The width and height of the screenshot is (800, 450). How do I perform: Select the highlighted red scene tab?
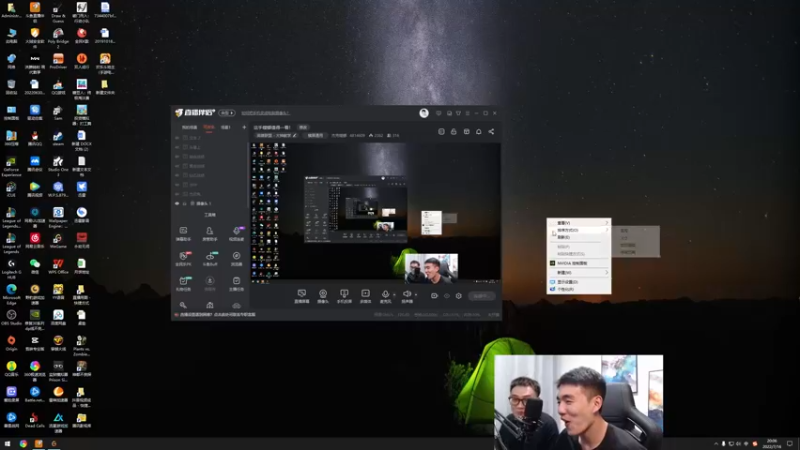[x=209, y=127]
